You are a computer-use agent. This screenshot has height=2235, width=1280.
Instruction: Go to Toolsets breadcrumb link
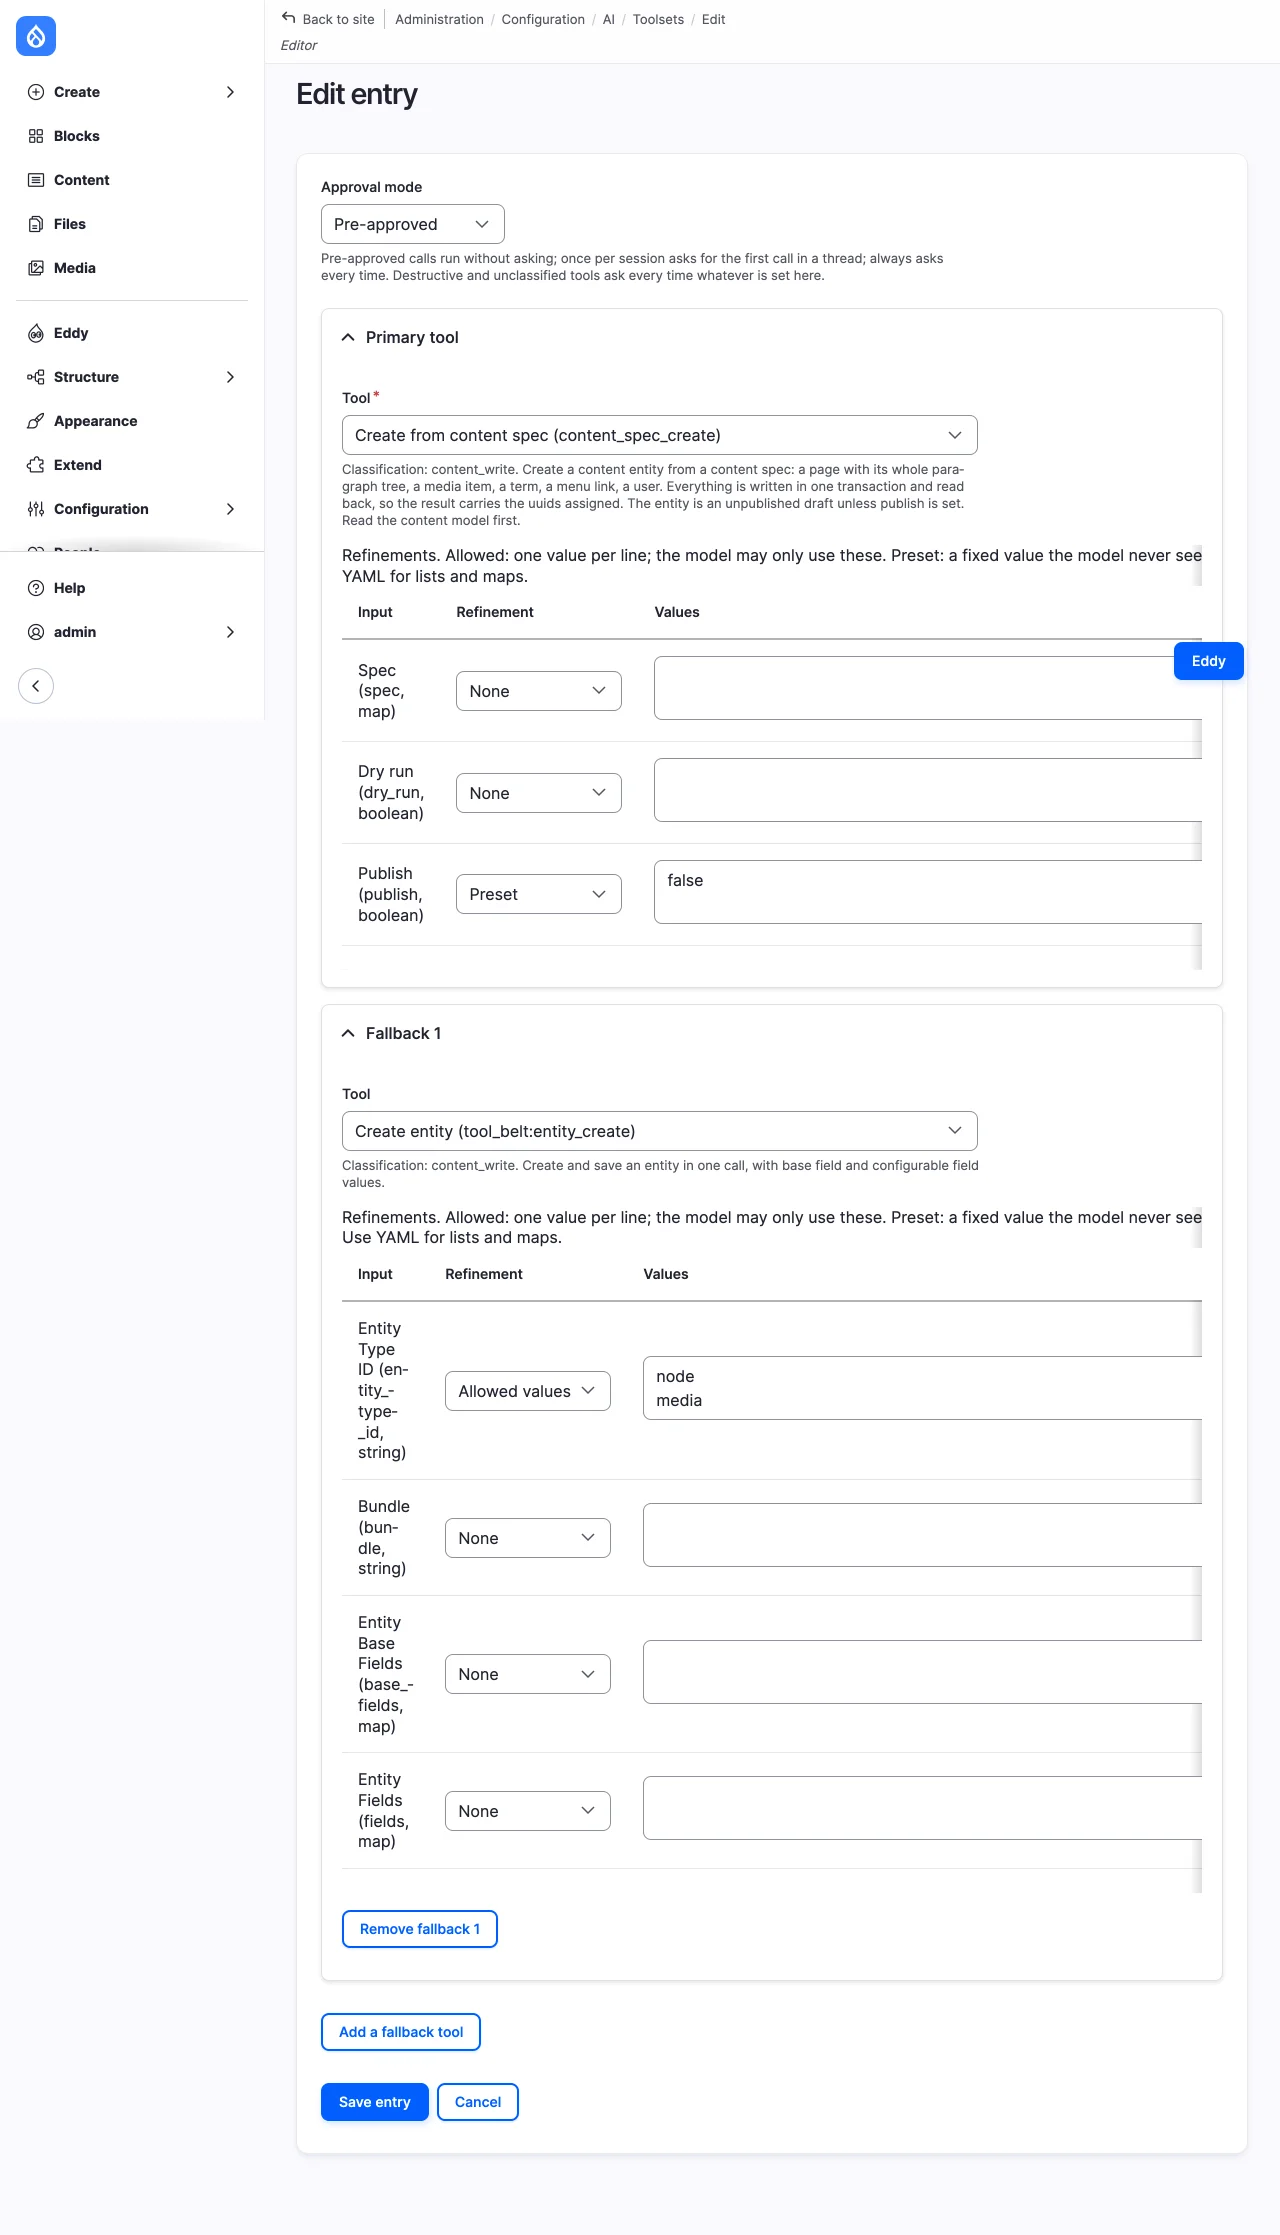tap(658, 19)
